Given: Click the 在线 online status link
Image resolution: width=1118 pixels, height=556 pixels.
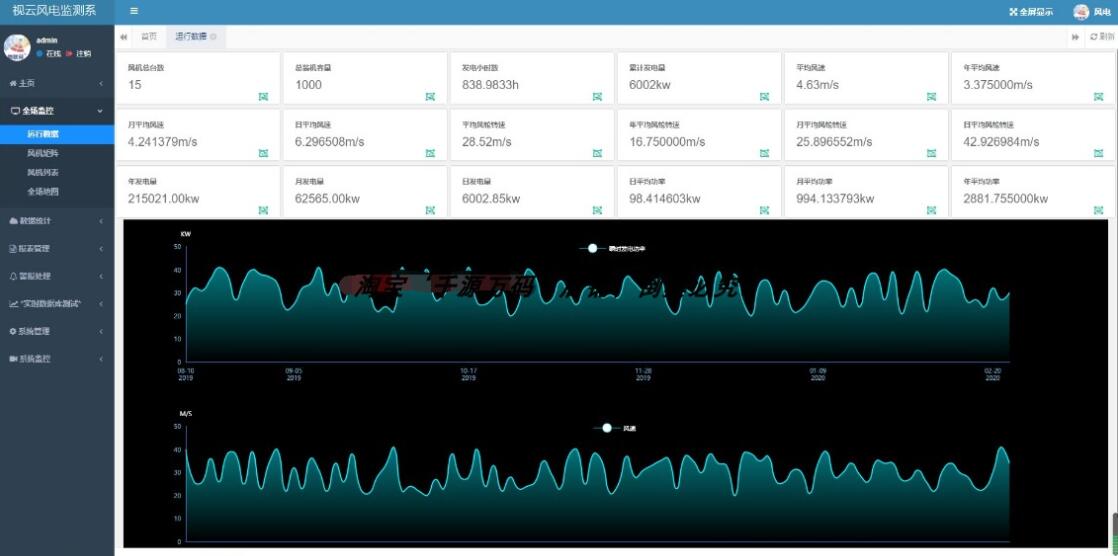Looking at the screenshot, I should click(49, 53).
